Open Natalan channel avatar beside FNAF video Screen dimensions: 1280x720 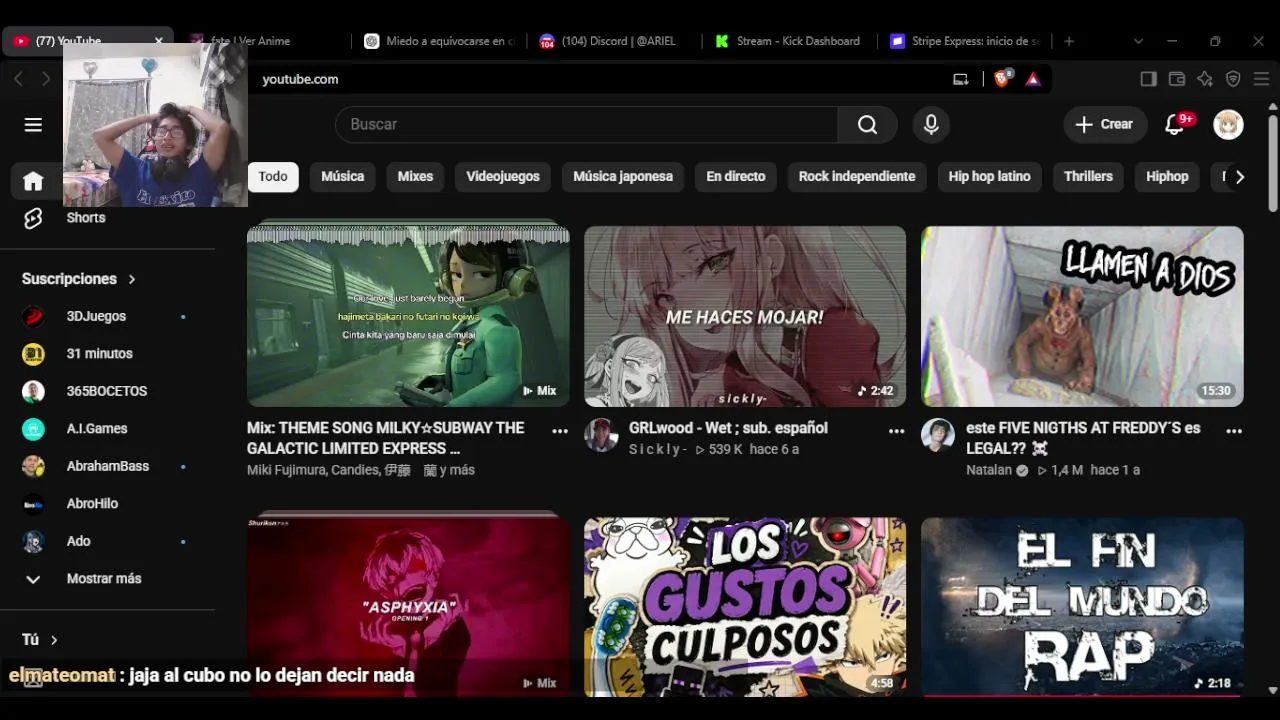[x=938, y=435]
